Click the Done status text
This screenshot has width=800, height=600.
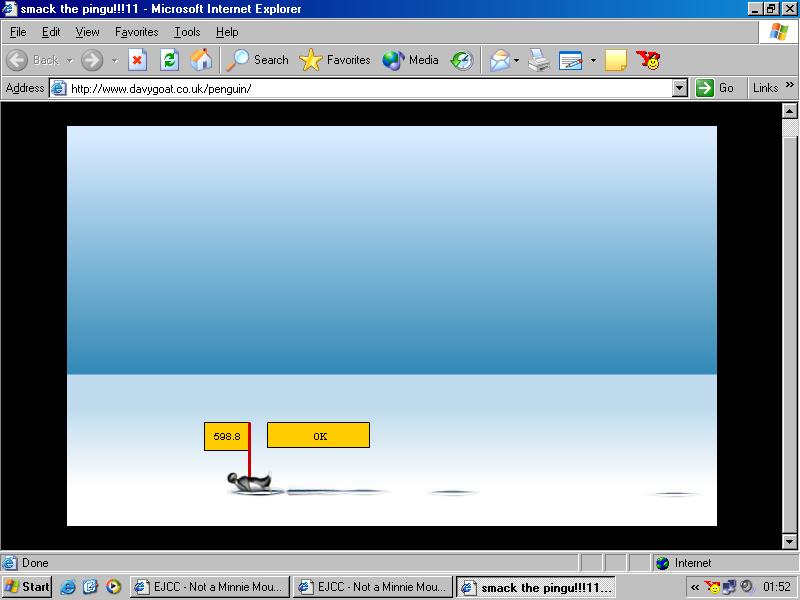coord(35,563)
